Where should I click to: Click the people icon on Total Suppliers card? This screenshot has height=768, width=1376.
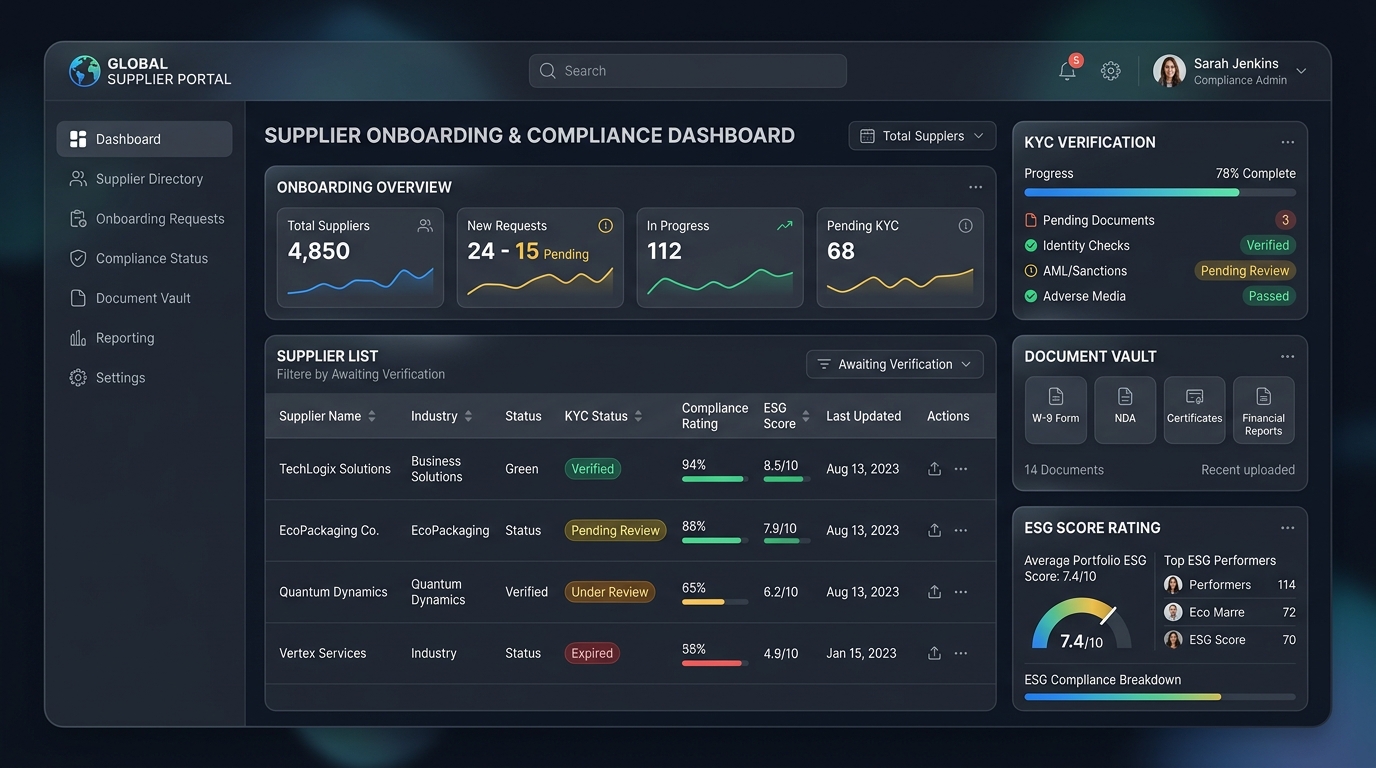pyautogui.click(x=425, y=226)
